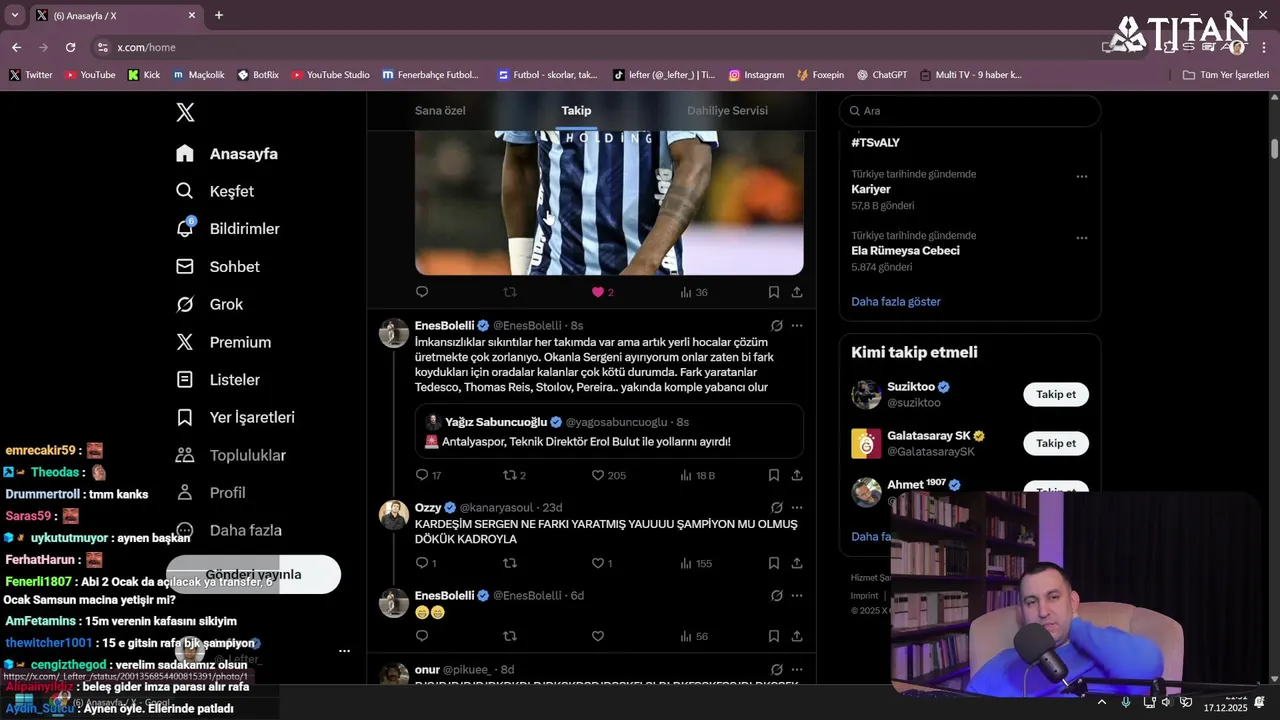Screen dimensions: 1280x720
Task: Open Yağız Sabuncuoğlu's quoted post
Action: pos(609,431)
